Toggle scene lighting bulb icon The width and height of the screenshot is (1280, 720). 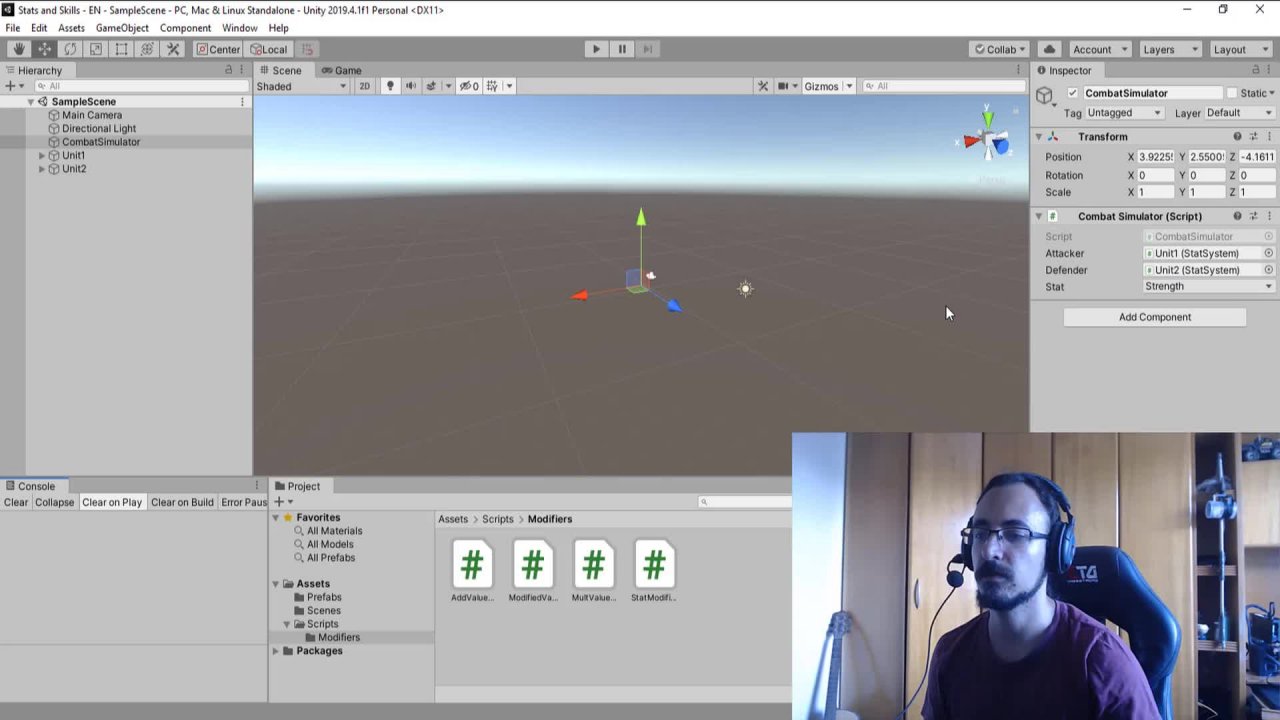point(390,86)
